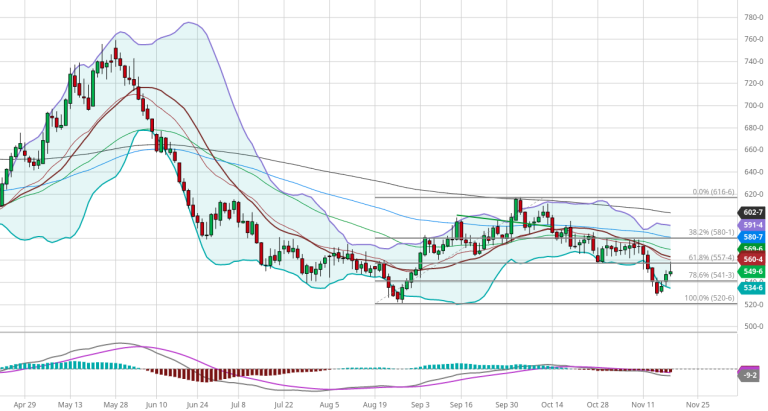Select the 0.0% (616-6) Fibonacci level
768x411 pixels.
pos(714,192)
